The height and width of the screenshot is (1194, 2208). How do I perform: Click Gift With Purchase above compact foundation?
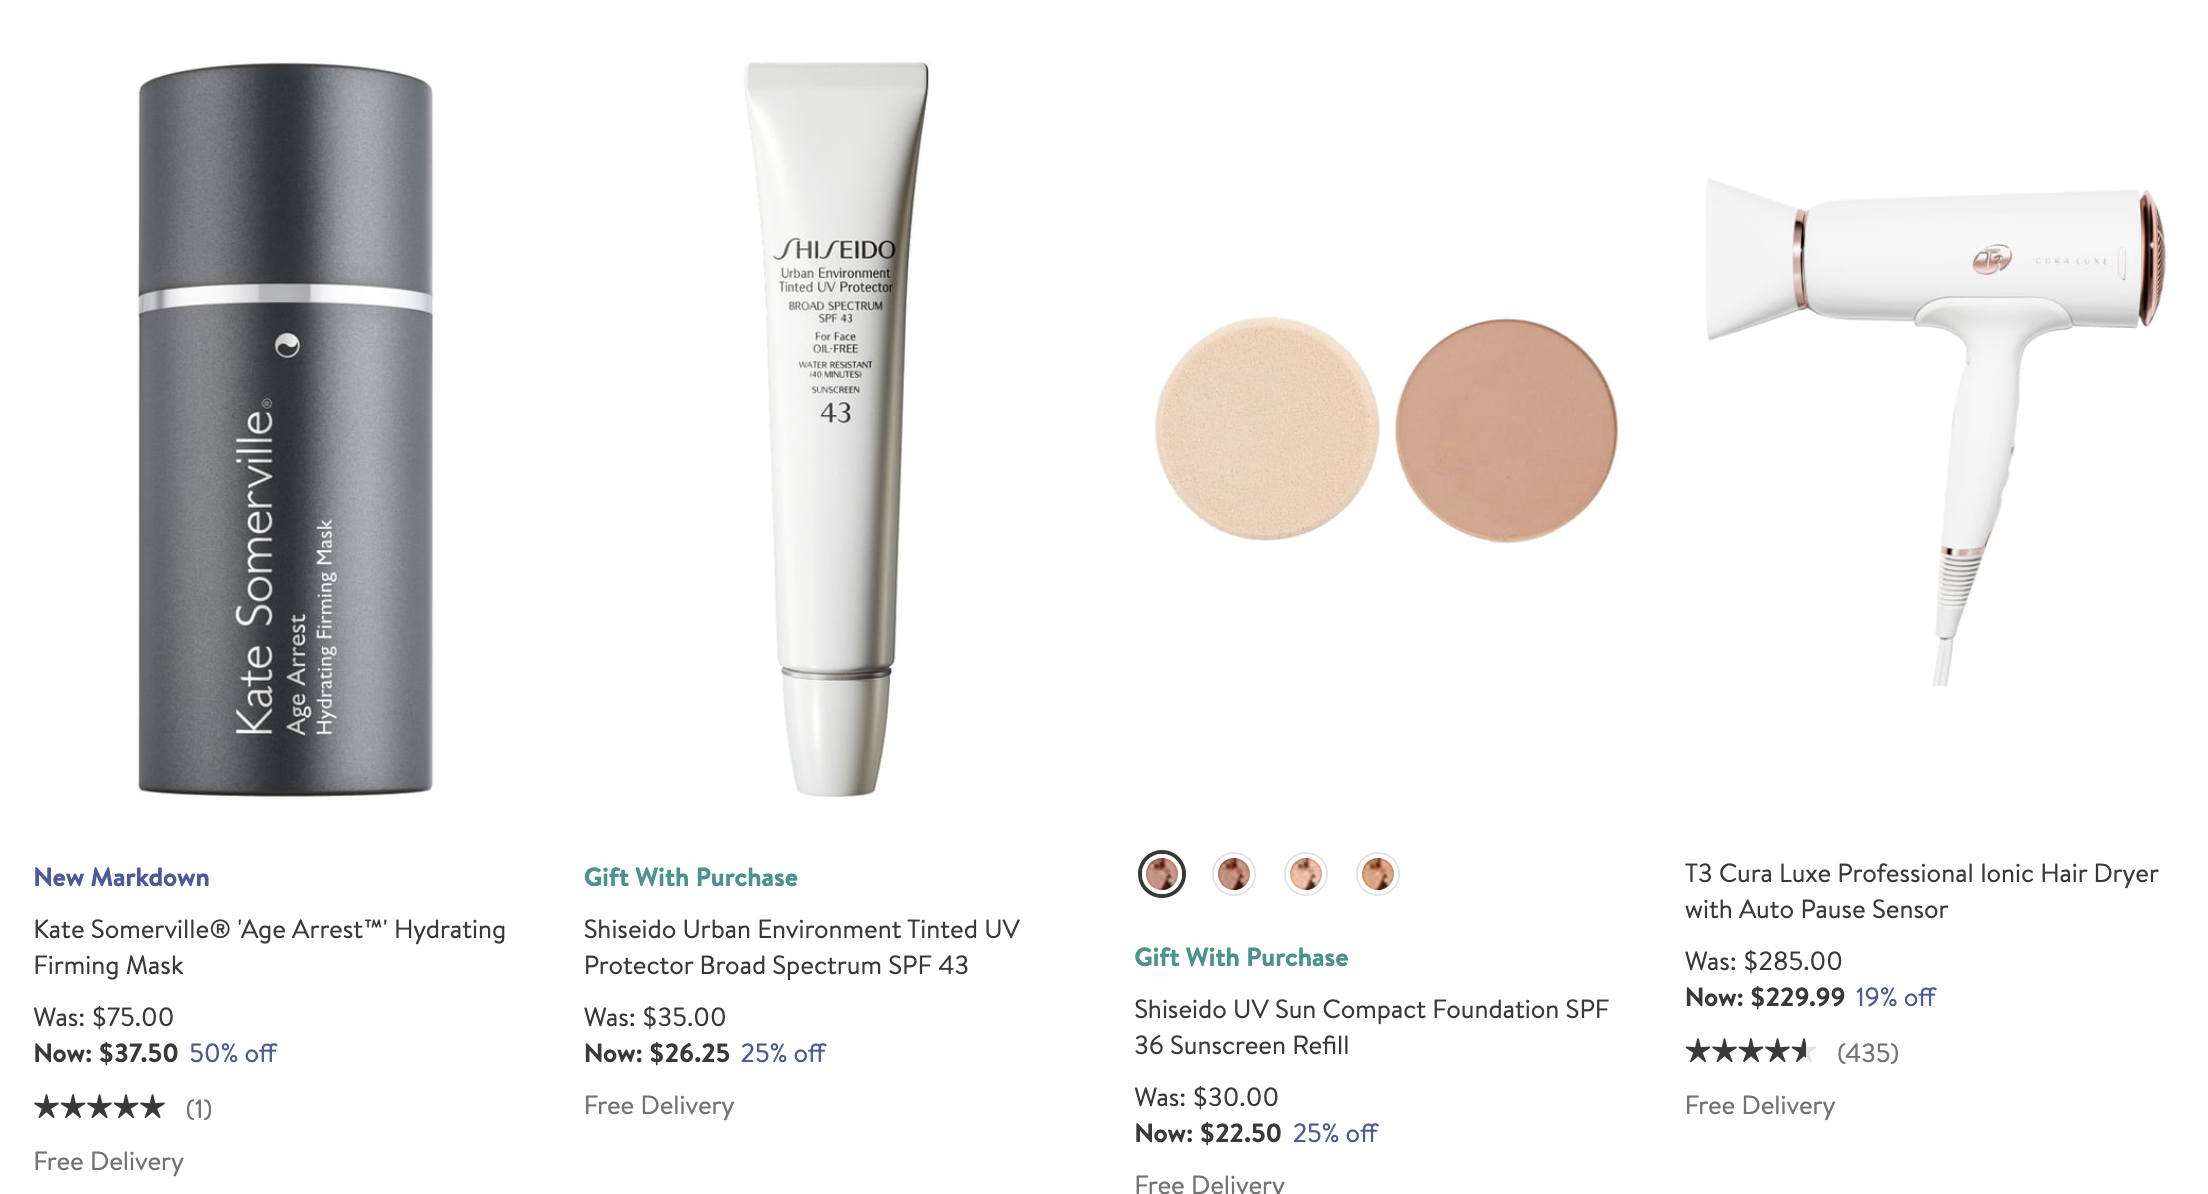[x=1241, y=957]
